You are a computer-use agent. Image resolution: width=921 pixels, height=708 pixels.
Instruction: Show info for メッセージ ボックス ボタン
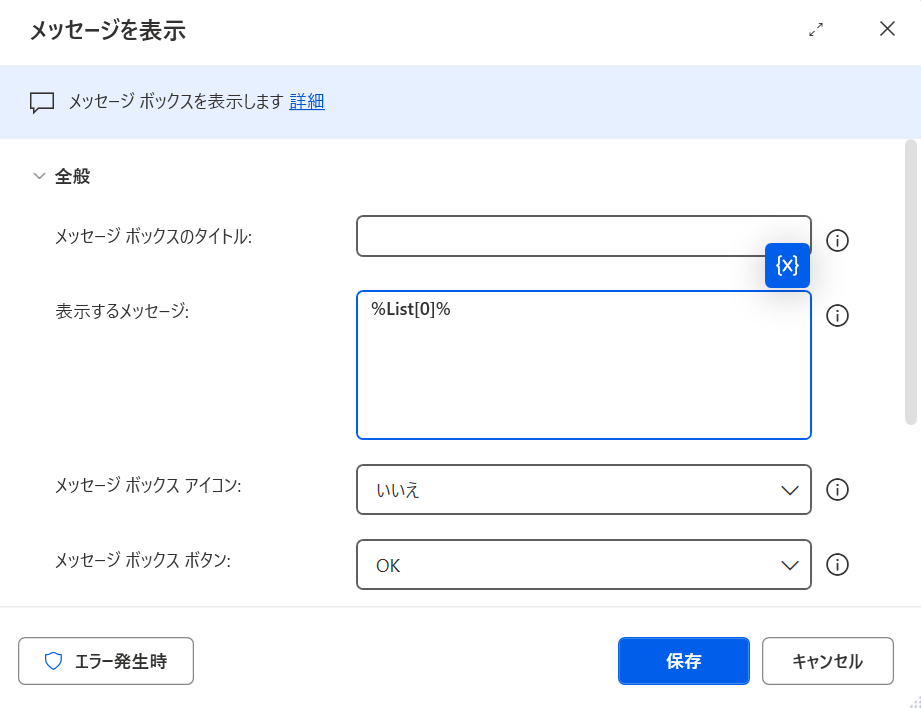coord(837,565)
